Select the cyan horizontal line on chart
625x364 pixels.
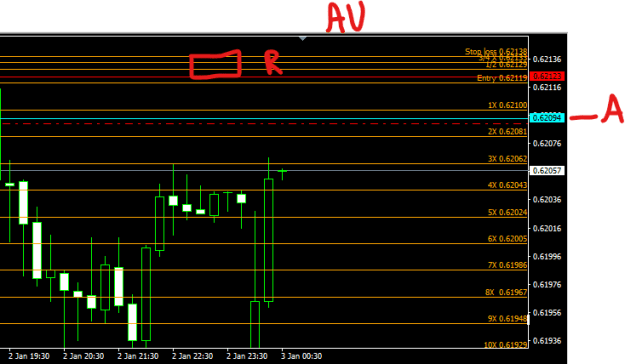[x=264, y=118]
